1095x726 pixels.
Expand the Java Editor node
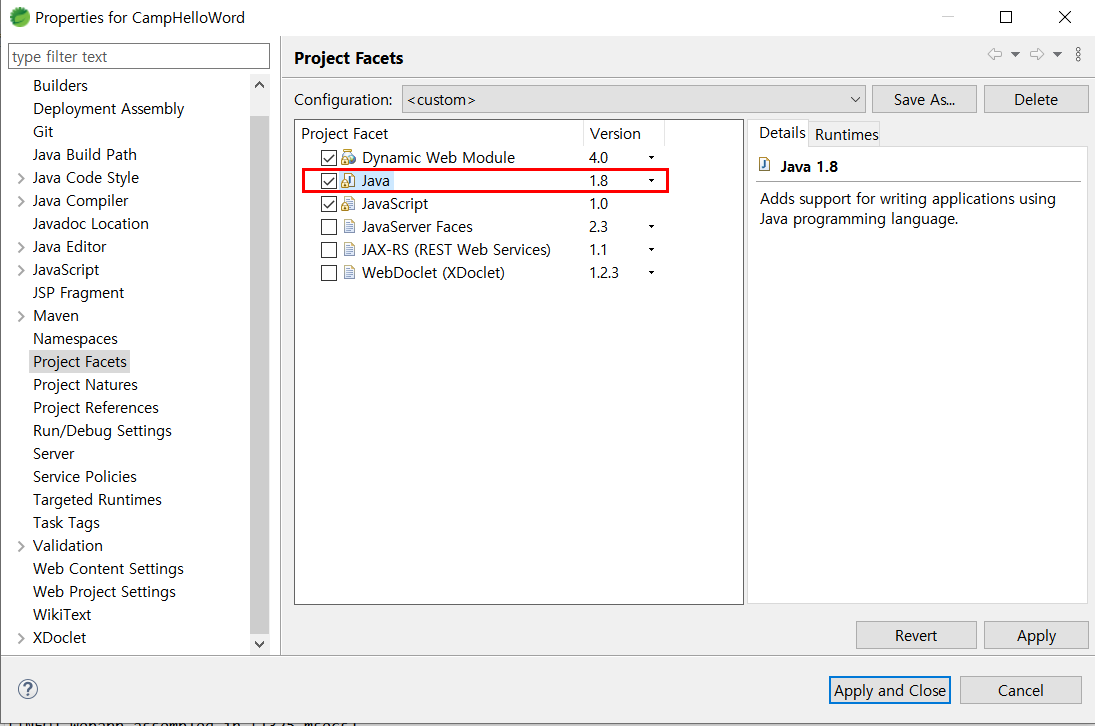[x=21, y=247]
